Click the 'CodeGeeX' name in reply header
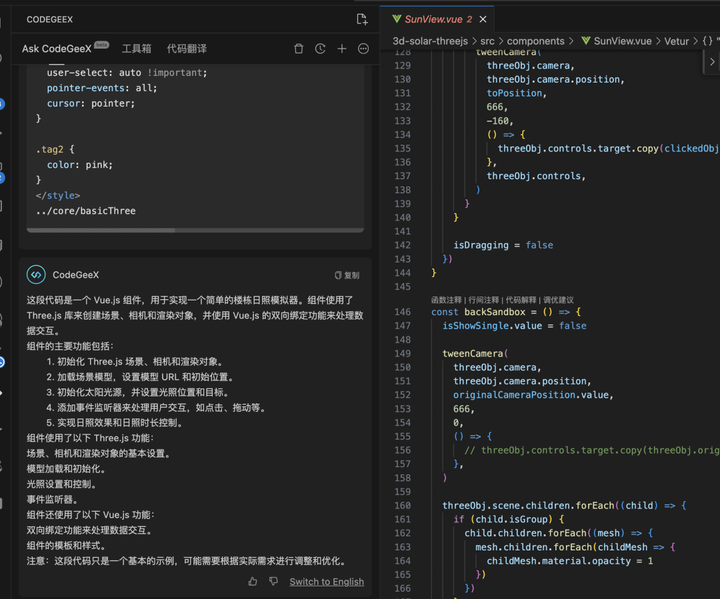 (75, 275)
